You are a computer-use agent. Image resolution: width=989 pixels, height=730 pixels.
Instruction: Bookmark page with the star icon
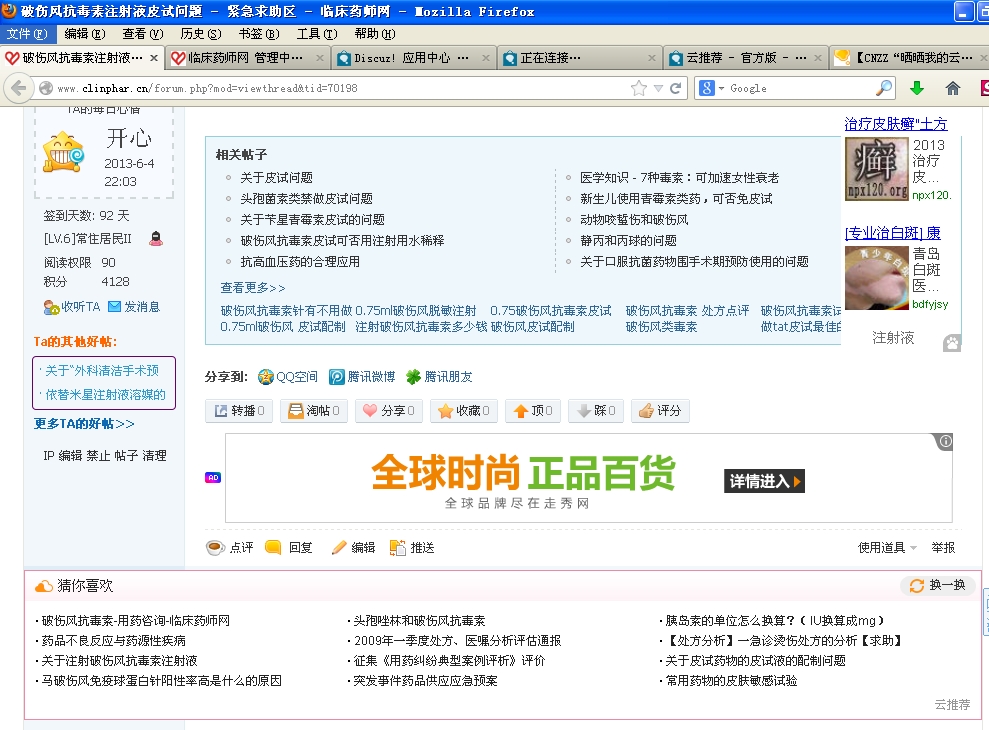point(639,88)
